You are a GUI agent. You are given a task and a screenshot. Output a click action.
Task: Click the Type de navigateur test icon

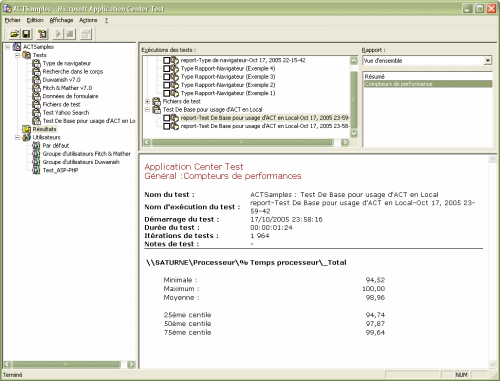[36, 63]
